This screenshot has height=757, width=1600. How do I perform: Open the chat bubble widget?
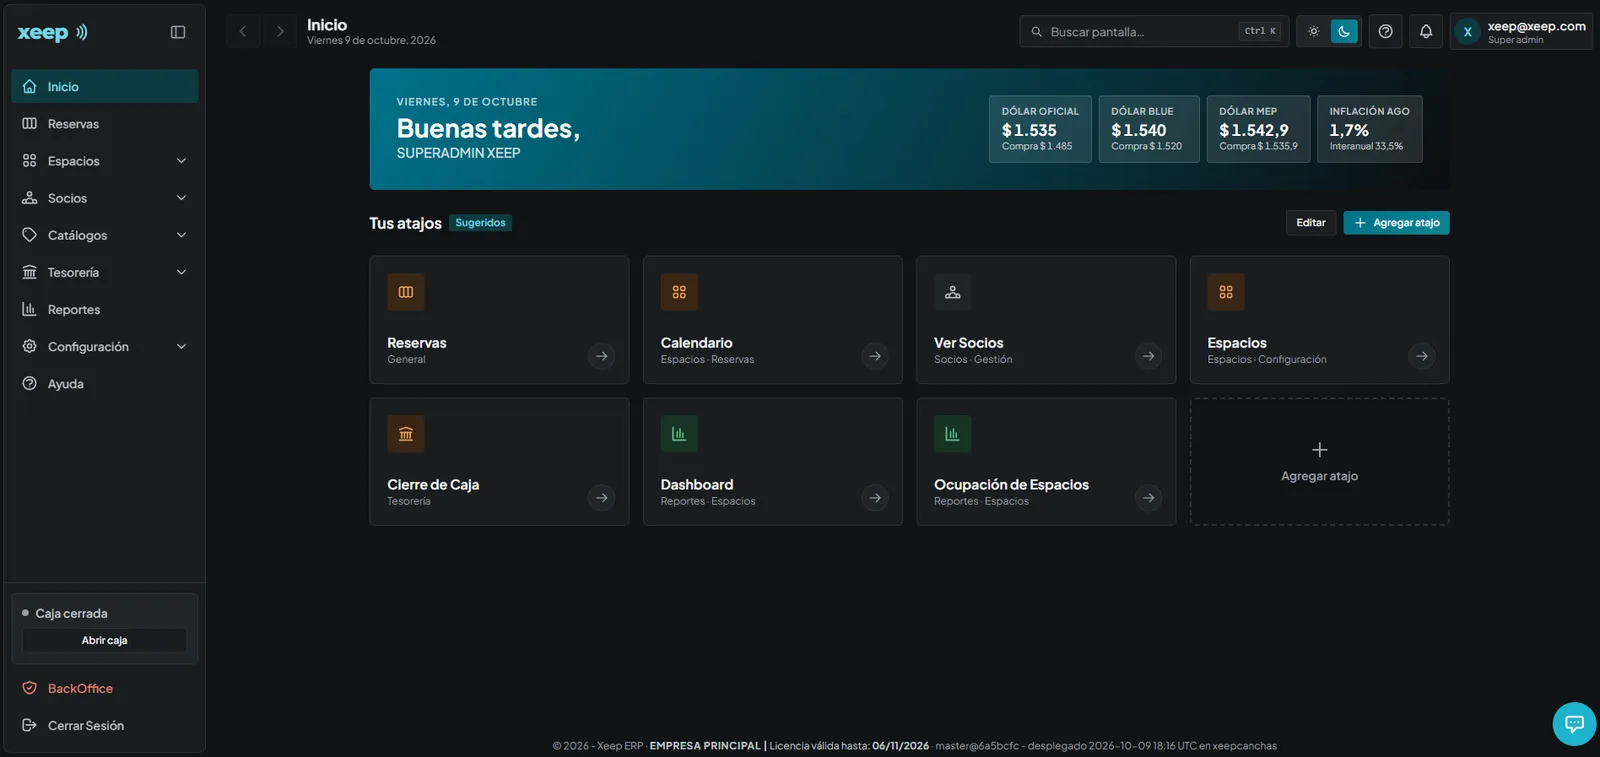pyautogui.click(x=1574, y=724)
